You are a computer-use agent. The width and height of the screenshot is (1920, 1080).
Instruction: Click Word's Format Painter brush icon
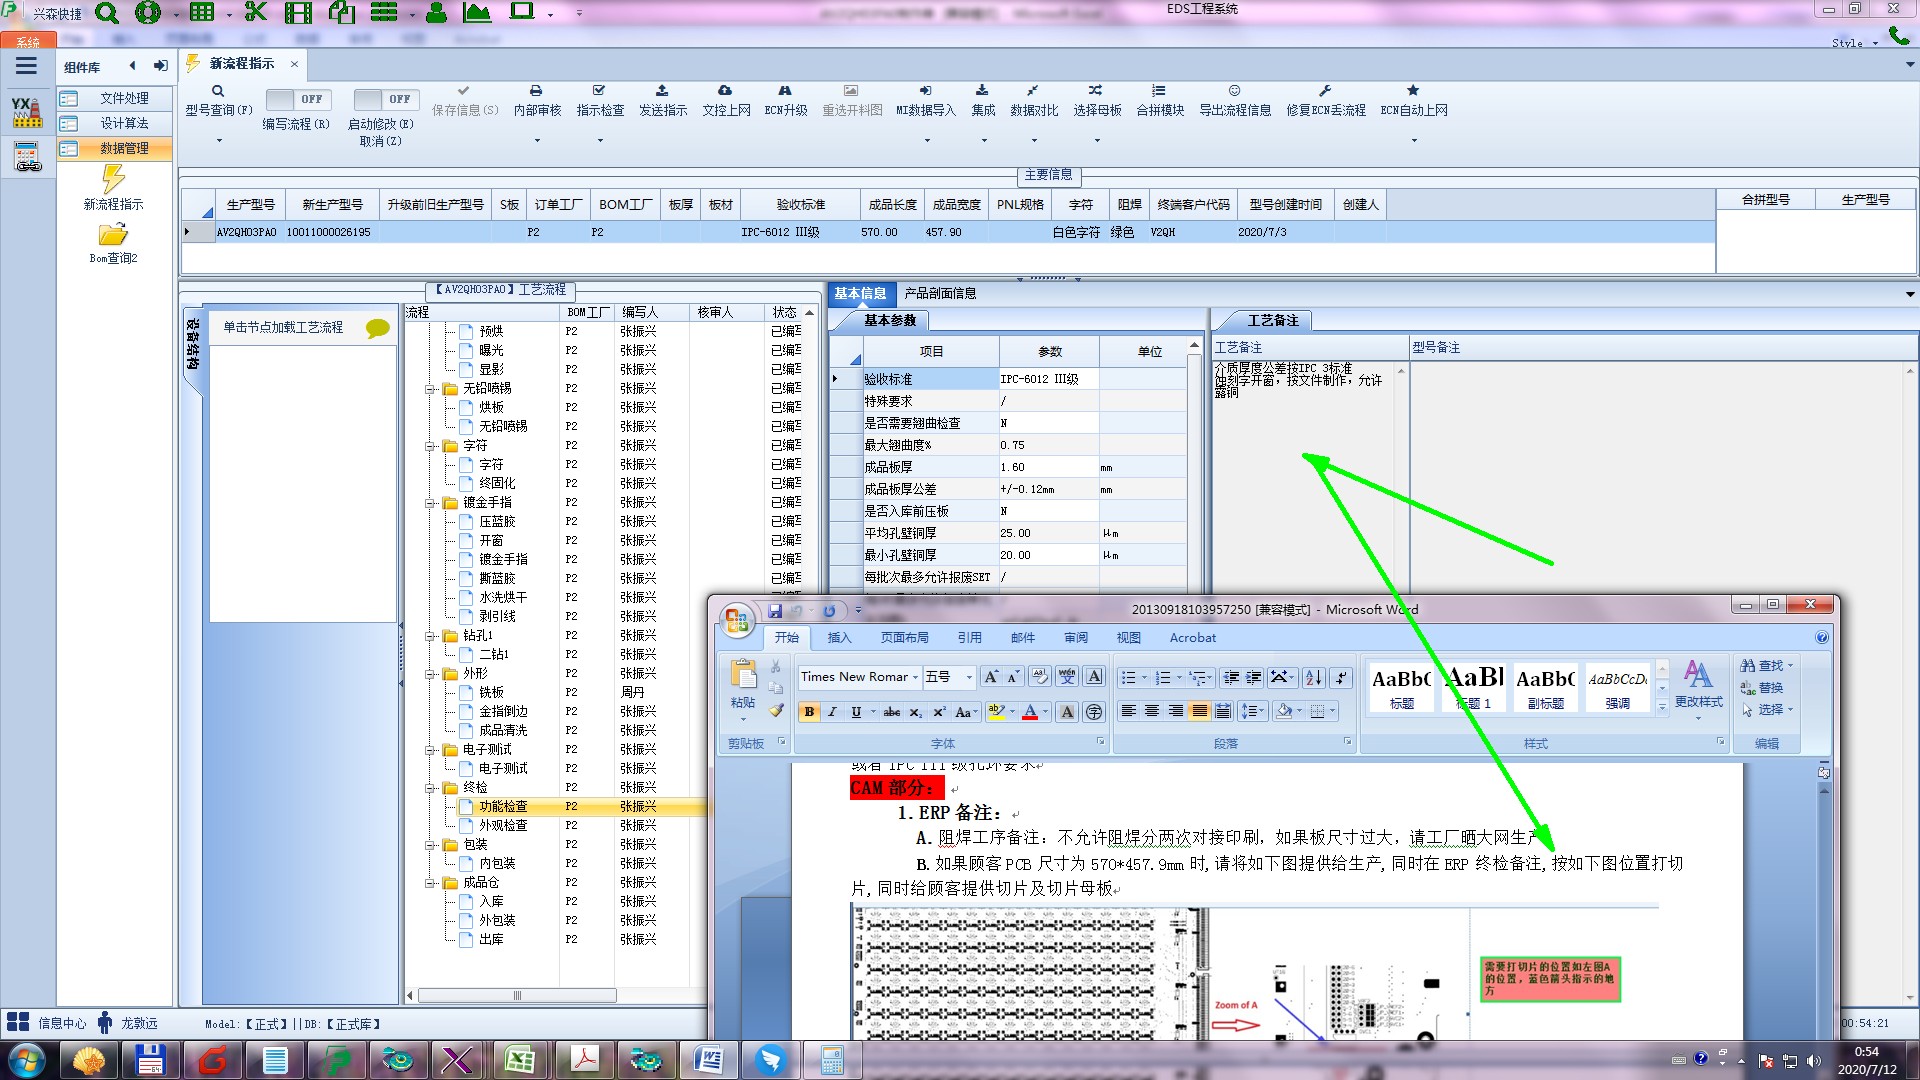[x=776, y=711]
